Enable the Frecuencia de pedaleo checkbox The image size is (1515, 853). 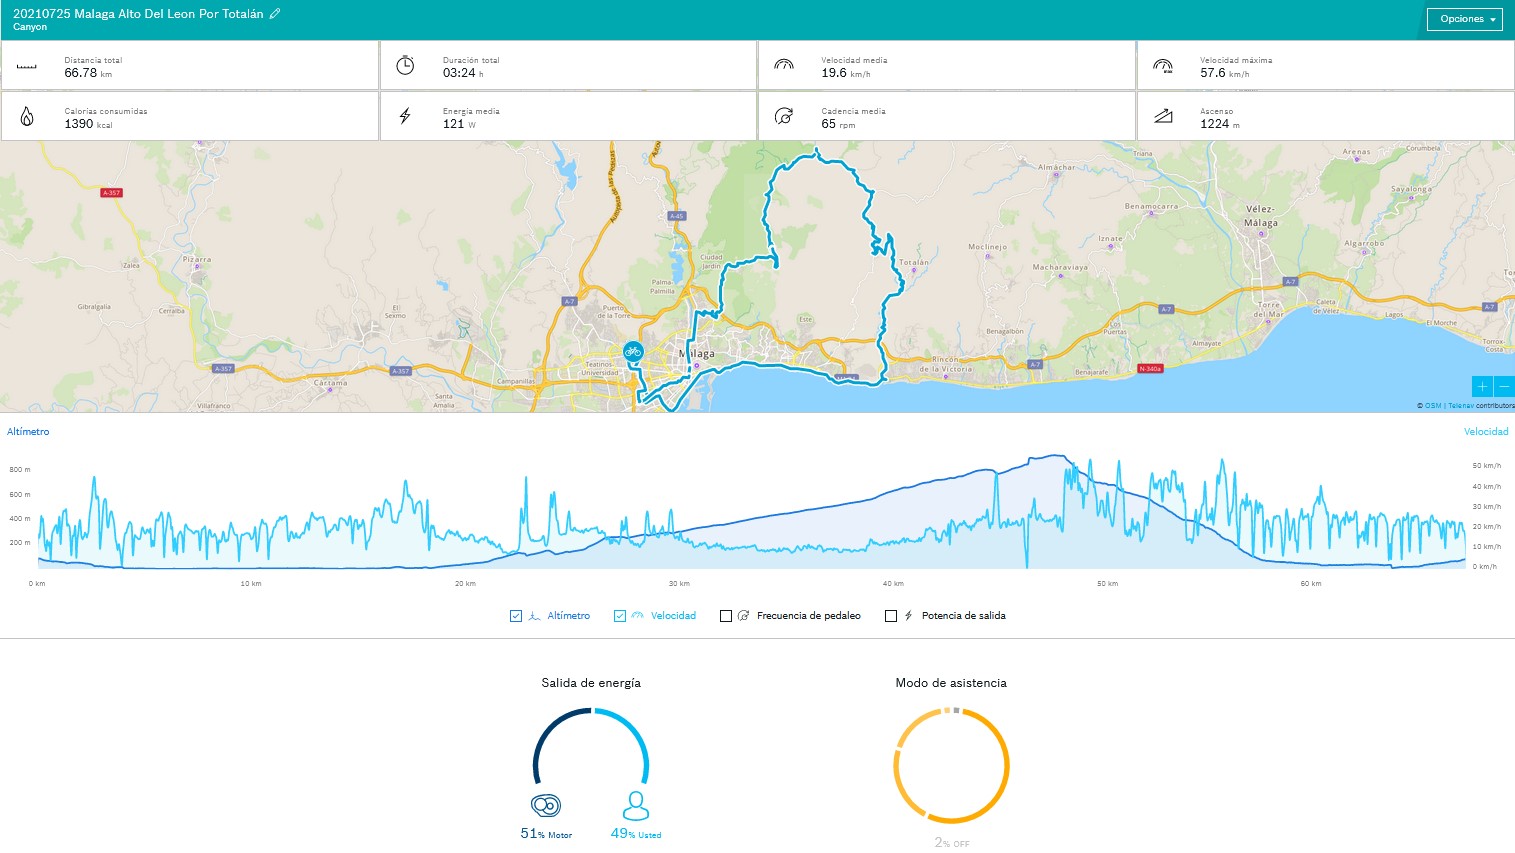(x=726, y=616)
